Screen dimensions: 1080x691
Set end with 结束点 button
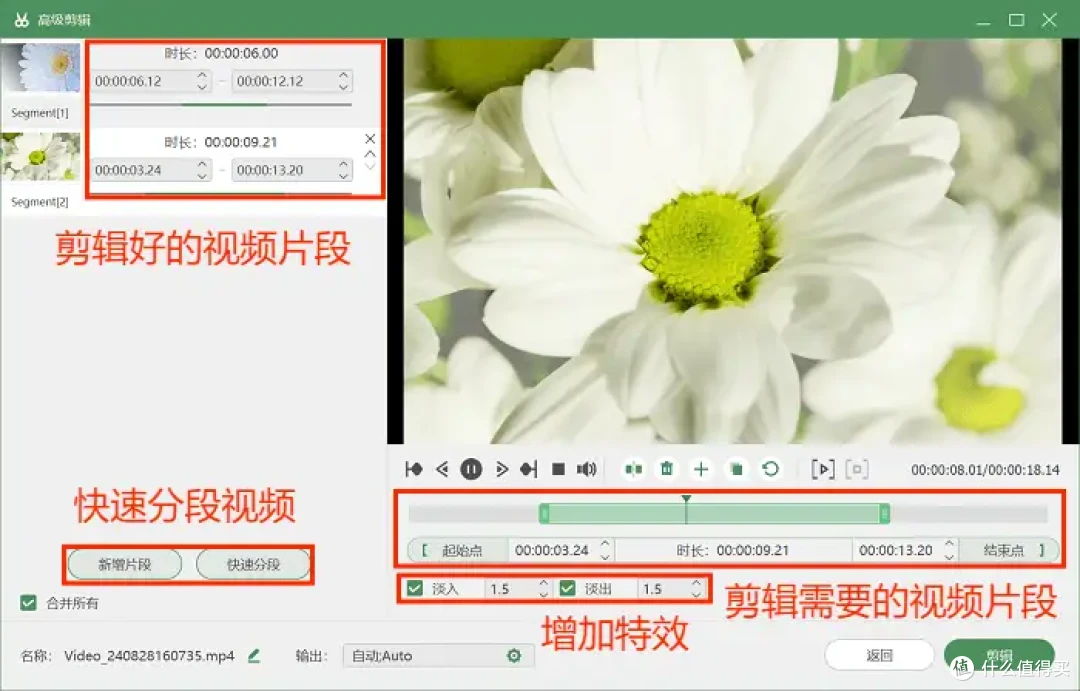pyautogui.click(x=1009, y=550)
